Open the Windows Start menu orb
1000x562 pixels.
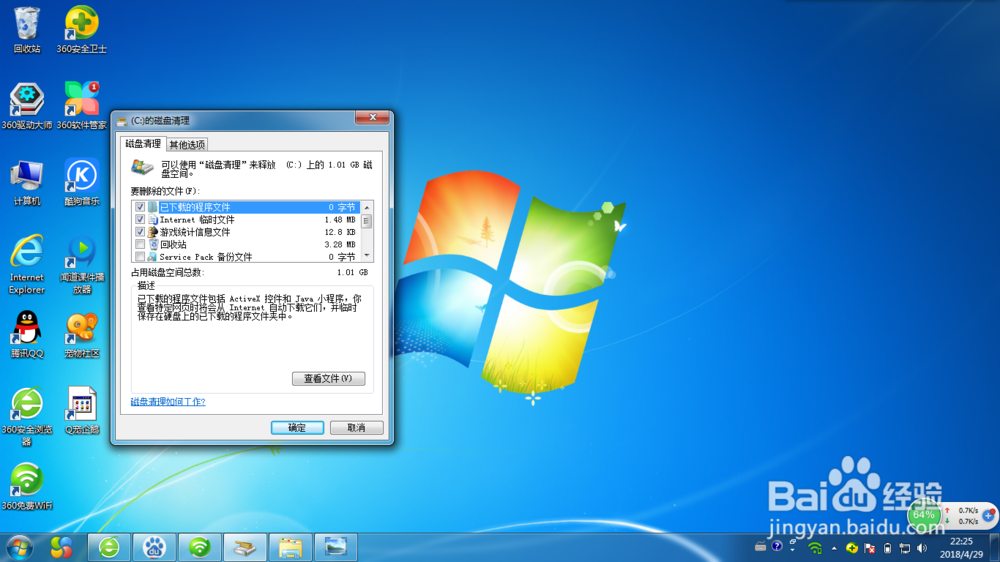pos(19,547)
